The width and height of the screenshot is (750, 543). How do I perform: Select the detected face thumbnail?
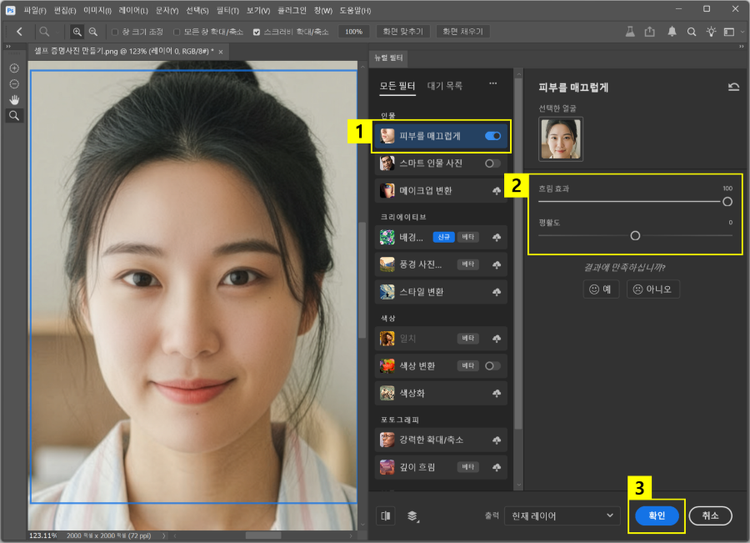561,139
